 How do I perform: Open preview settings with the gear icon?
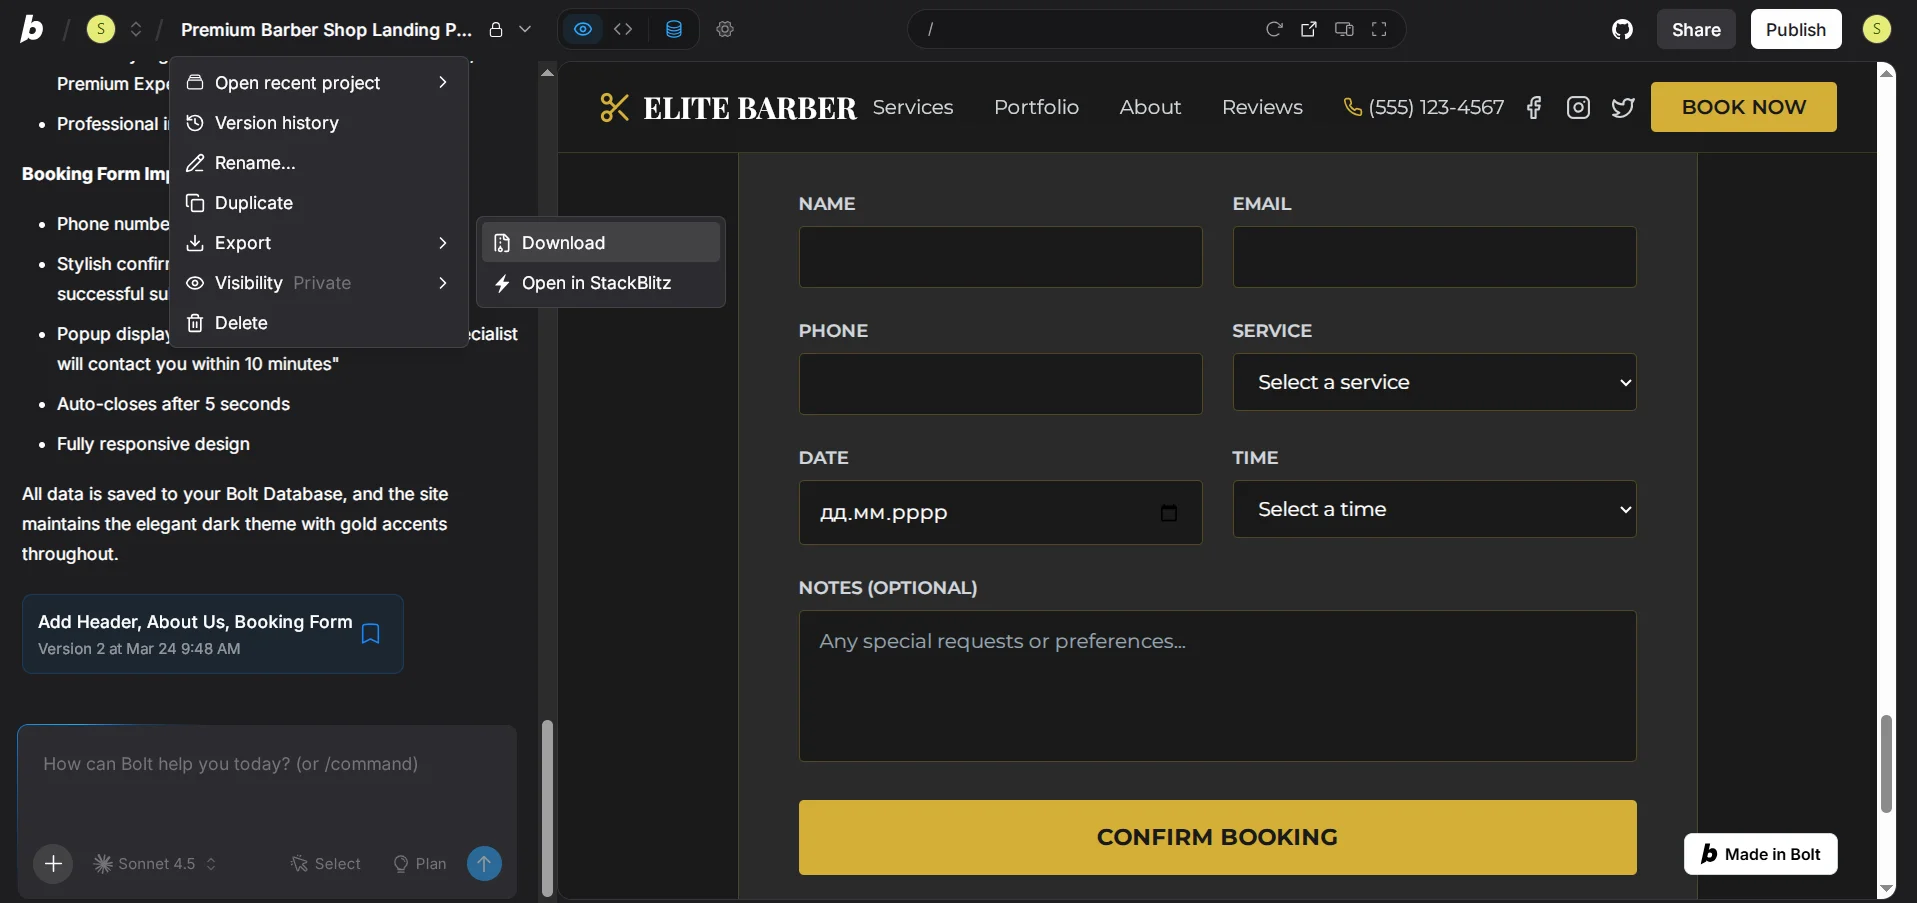(725, 29)
